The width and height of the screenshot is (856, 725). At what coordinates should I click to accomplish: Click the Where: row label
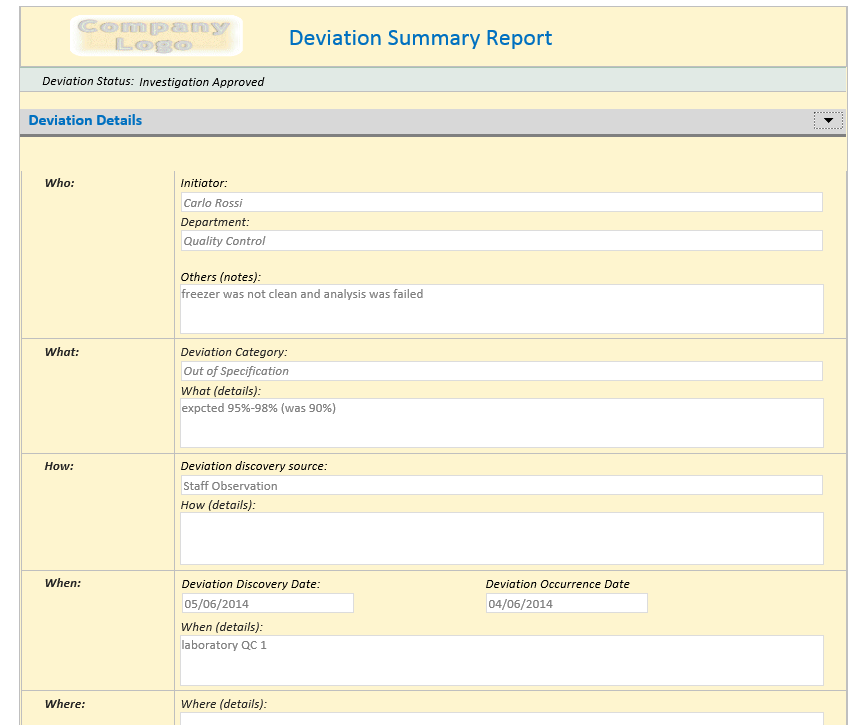(x=65, y=704)
